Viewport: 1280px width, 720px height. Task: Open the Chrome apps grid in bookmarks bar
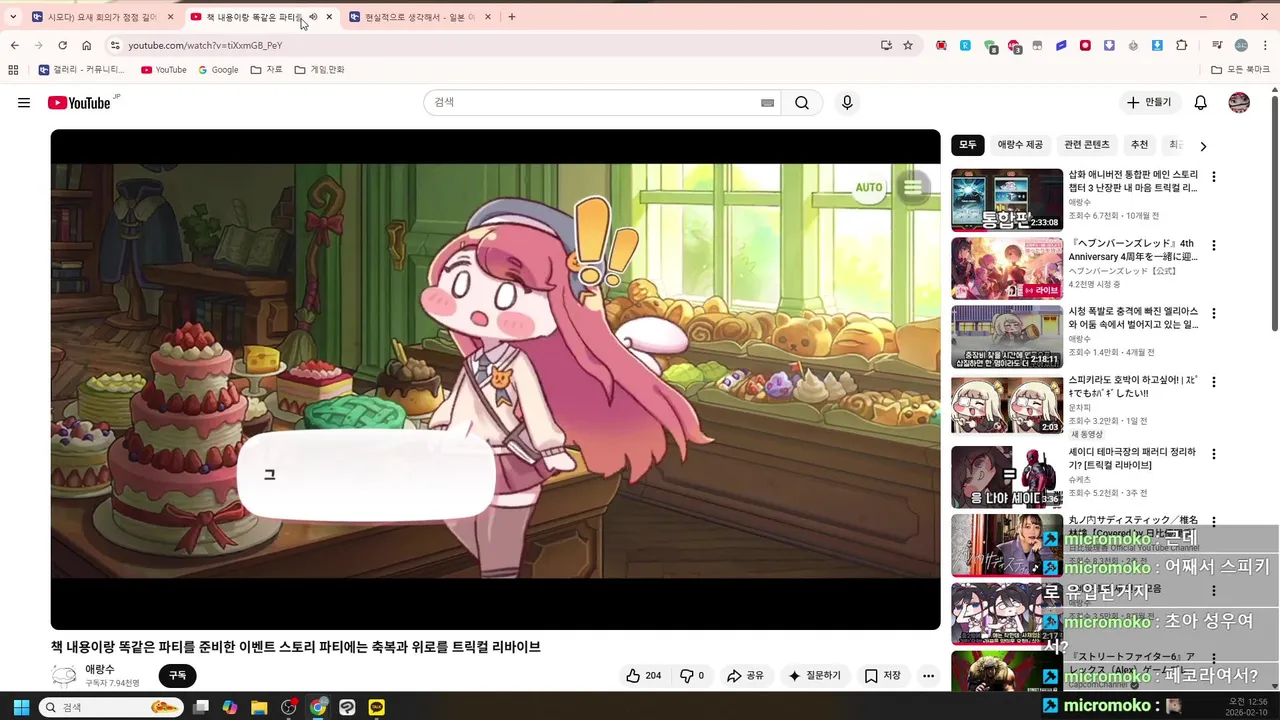13,70
